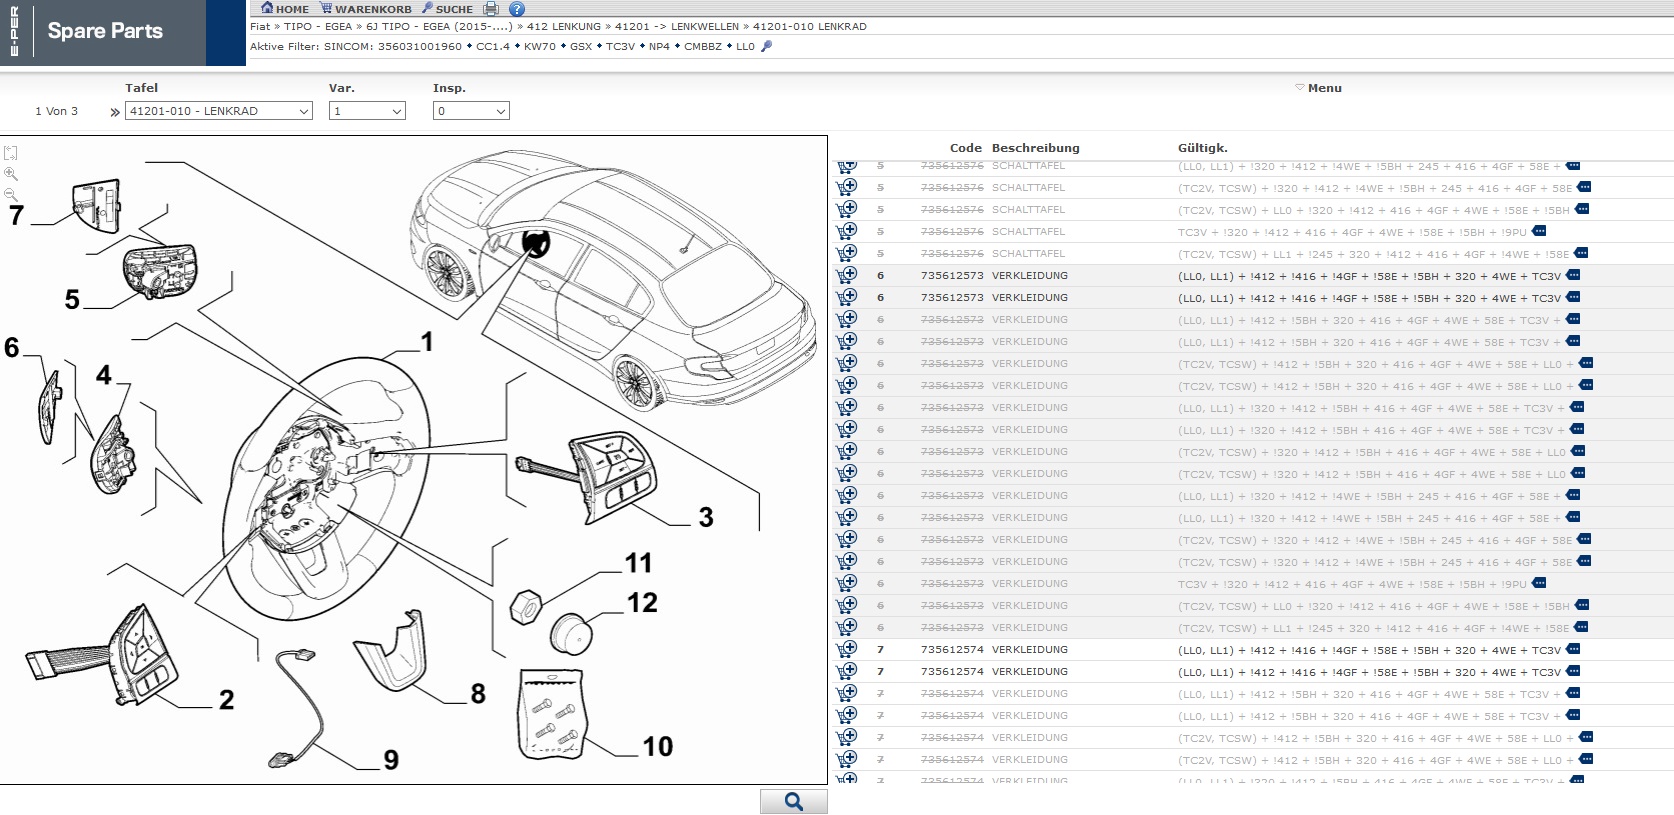
Task: Click the double-arrow next to Tafel selector
Action: click(115, 112)
